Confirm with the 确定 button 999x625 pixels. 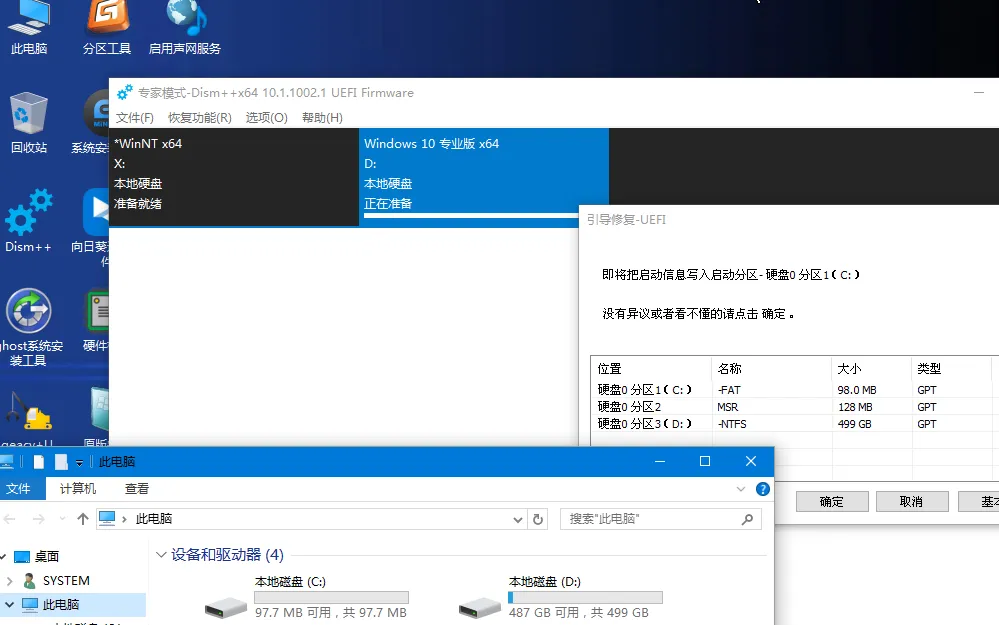(831, 501)
